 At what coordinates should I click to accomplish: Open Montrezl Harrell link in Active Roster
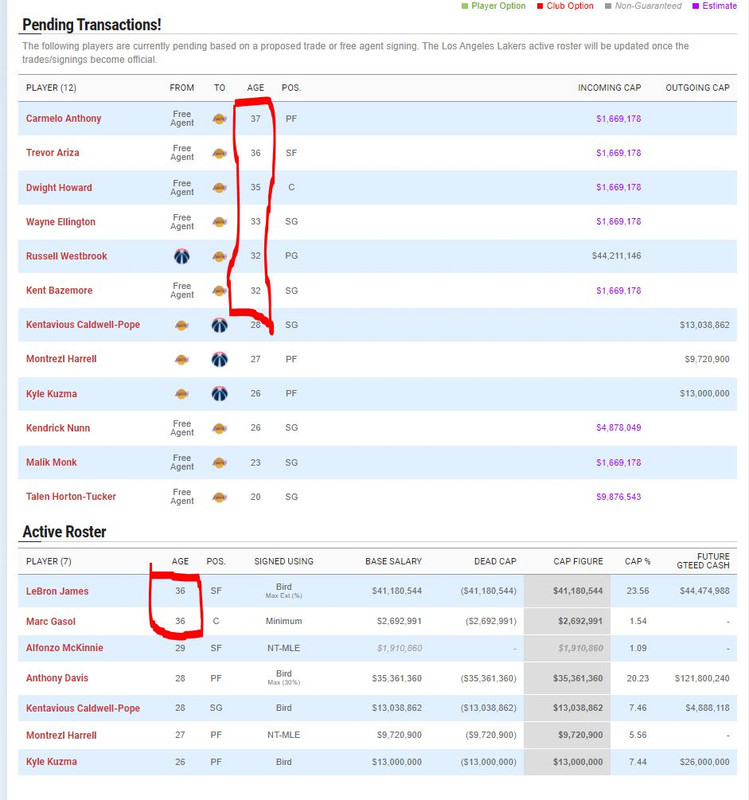(61, 735)
